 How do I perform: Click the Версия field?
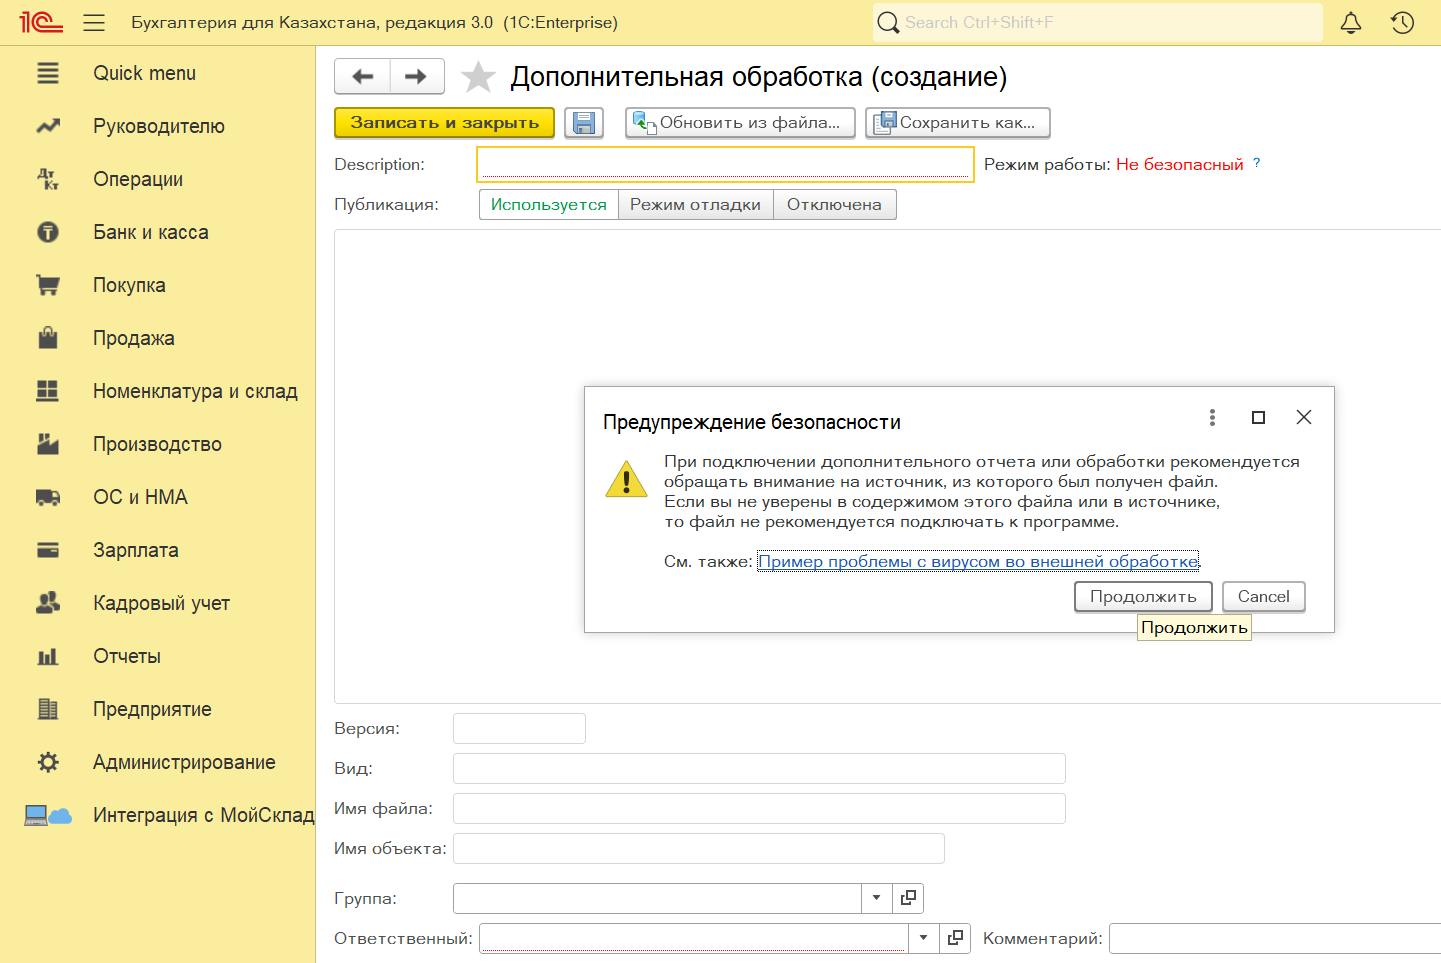click(519, 728)
